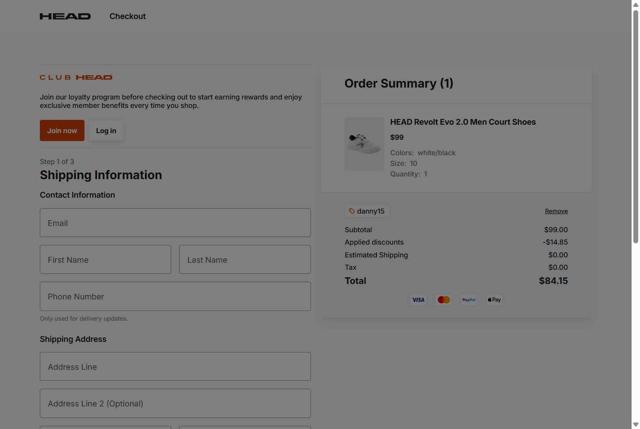Click the Contact Information heading

coord(77,195)
